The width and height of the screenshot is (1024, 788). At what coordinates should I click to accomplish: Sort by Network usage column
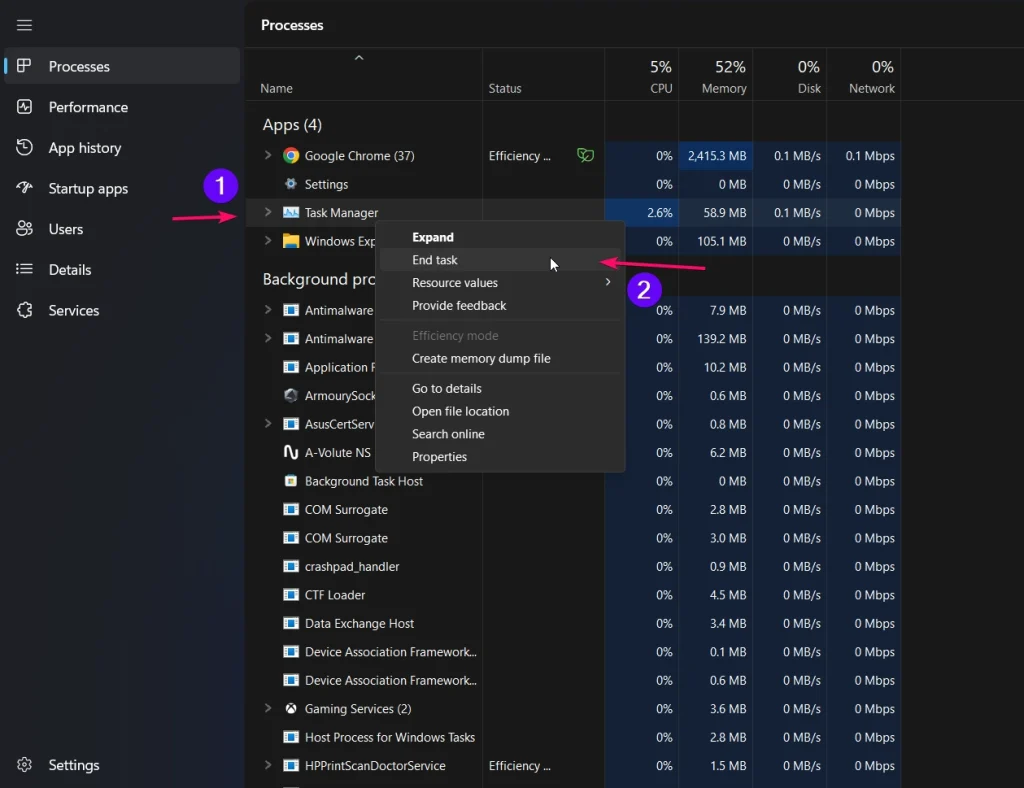coord(864,74)
